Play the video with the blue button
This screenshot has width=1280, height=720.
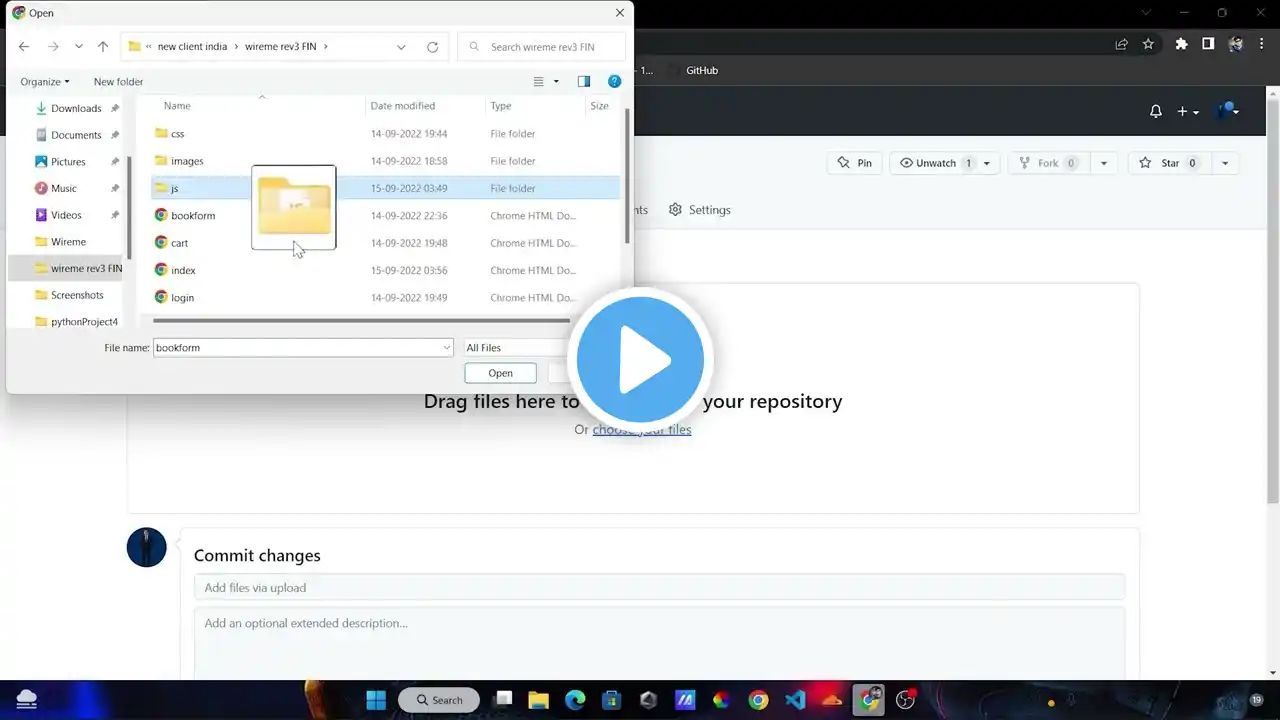pyautogui.click(x=640, y=359)
